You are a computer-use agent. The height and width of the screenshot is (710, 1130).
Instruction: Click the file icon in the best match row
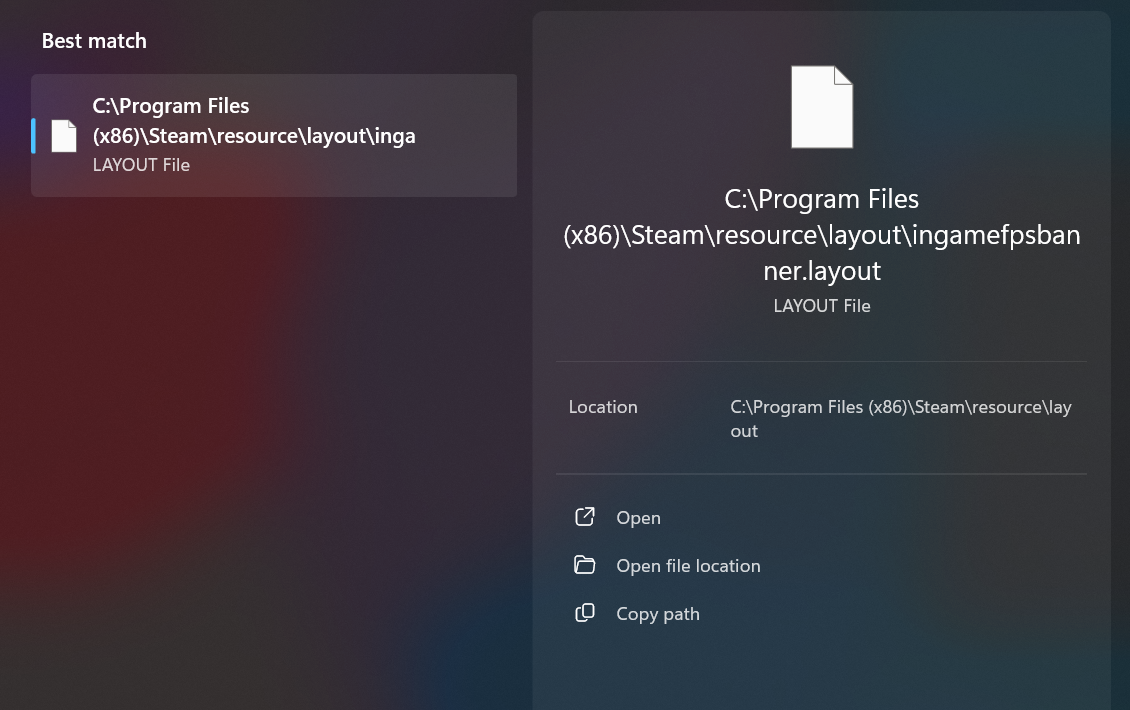coord(64,136)
